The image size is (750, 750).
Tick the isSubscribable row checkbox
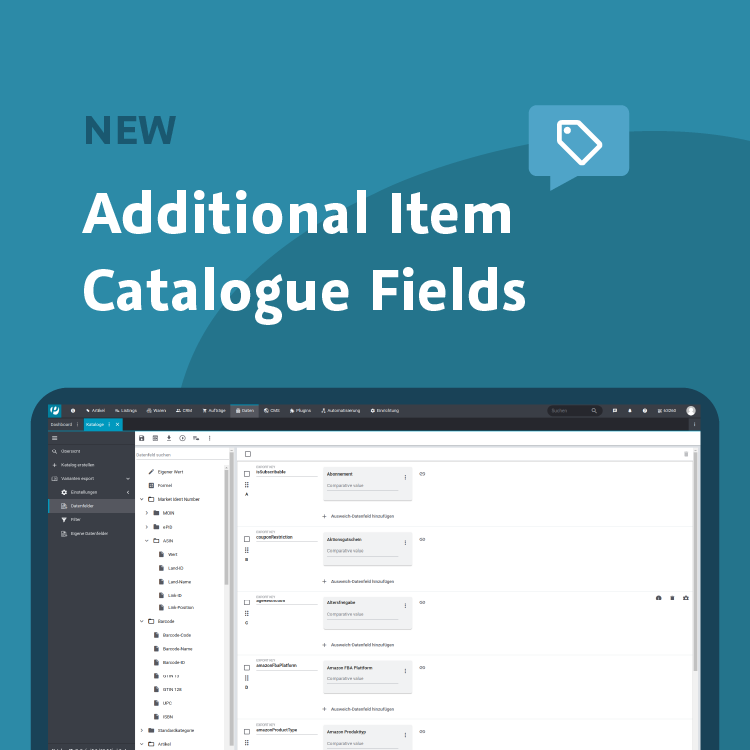point(247,474)
